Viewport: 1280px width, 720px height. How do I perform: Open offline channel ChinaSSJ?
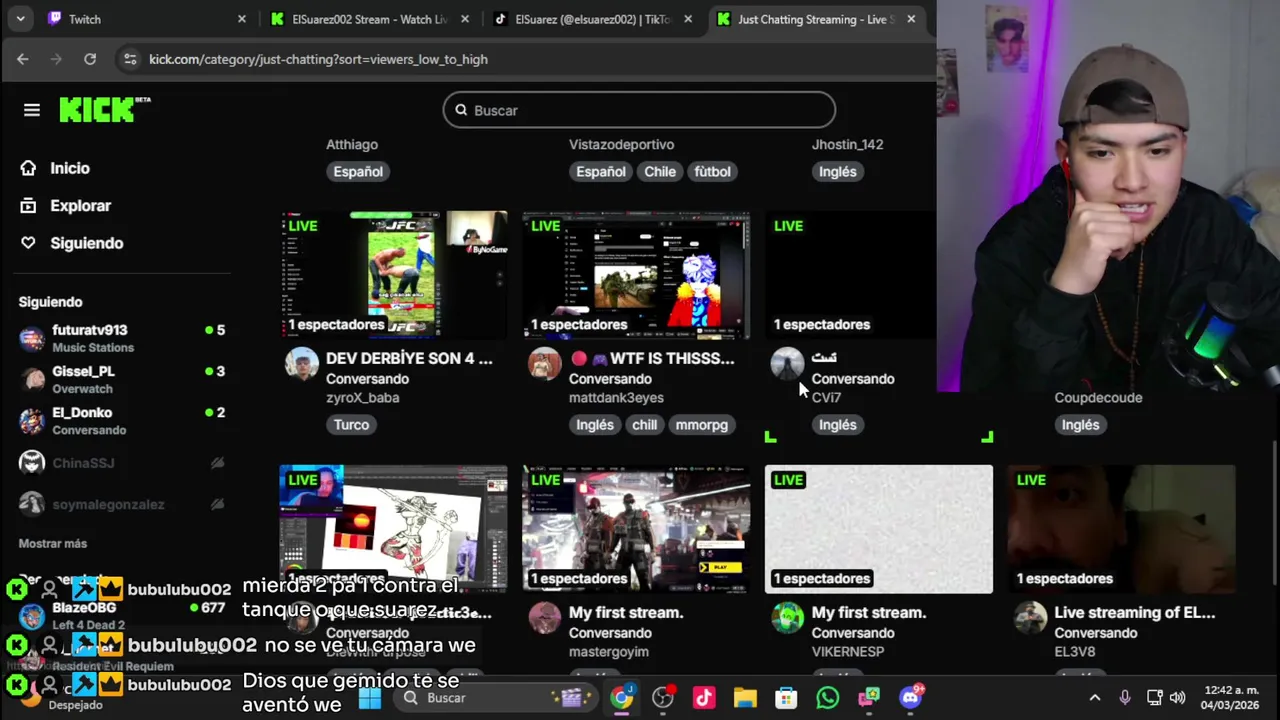coord(122,463)
